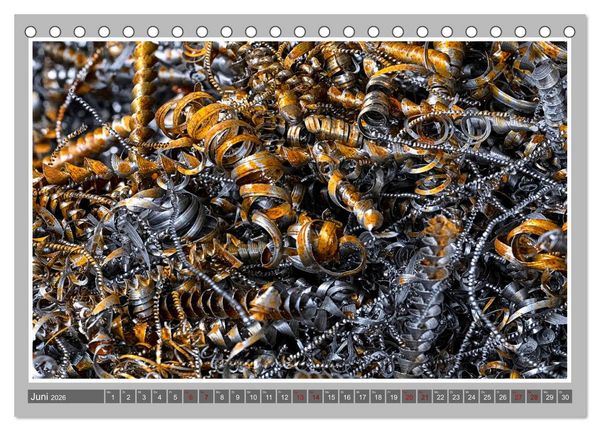Select day 5 in the calendar strip

(x=175, y=397)
